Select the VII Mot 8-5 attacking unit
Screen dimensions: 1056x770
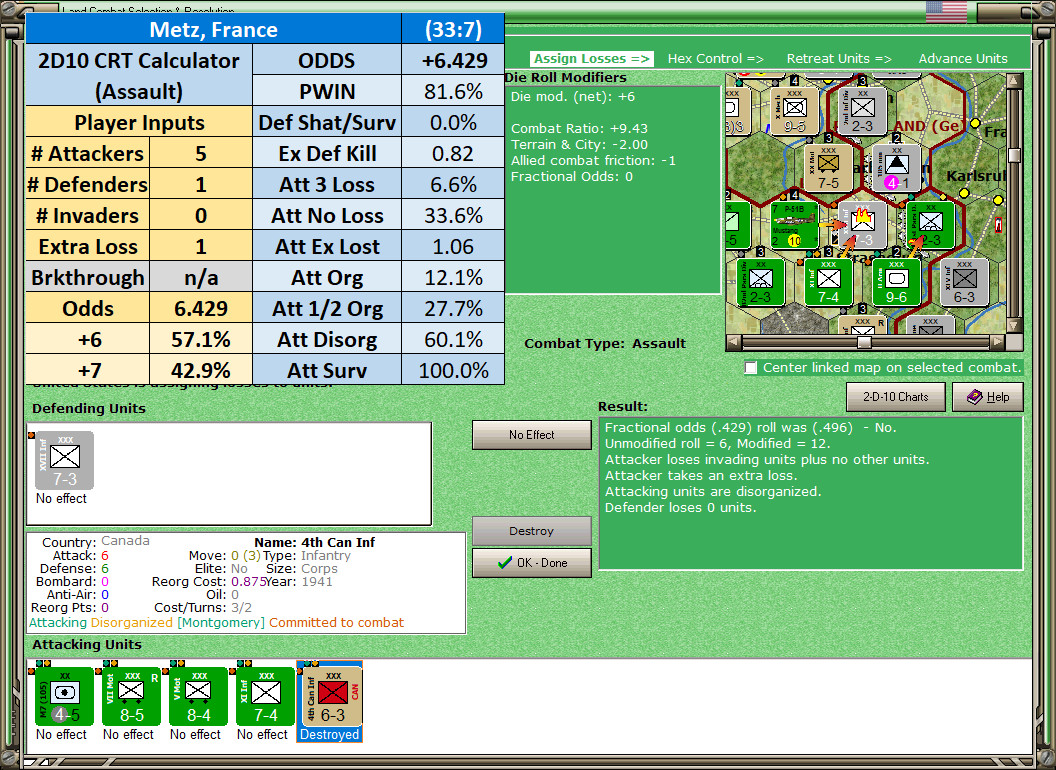(131, 696)
